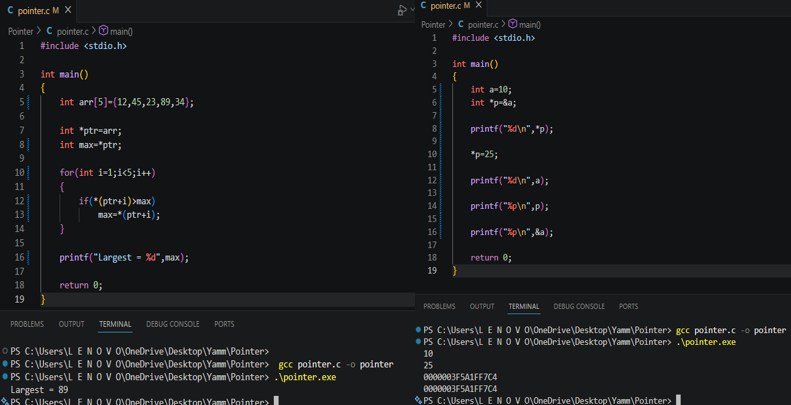
Task: Click the main() symbol cube icon in the right breadcrumb
Action: pyautogui.click(x=513, y=24)
